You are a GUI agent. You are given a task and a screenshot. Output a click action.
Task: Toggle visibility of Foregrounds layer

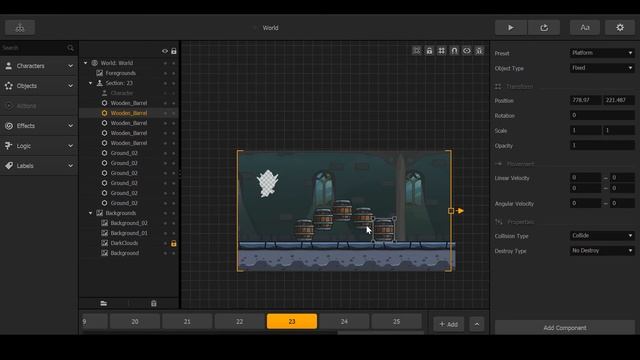point(165,73)
